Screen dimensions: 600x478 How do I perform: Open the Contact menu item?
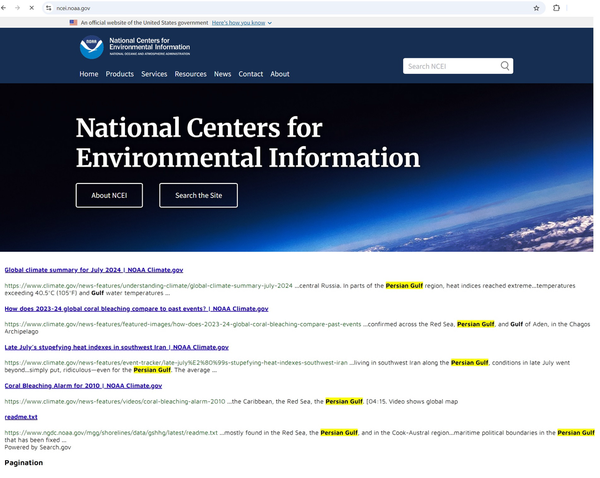251,74
